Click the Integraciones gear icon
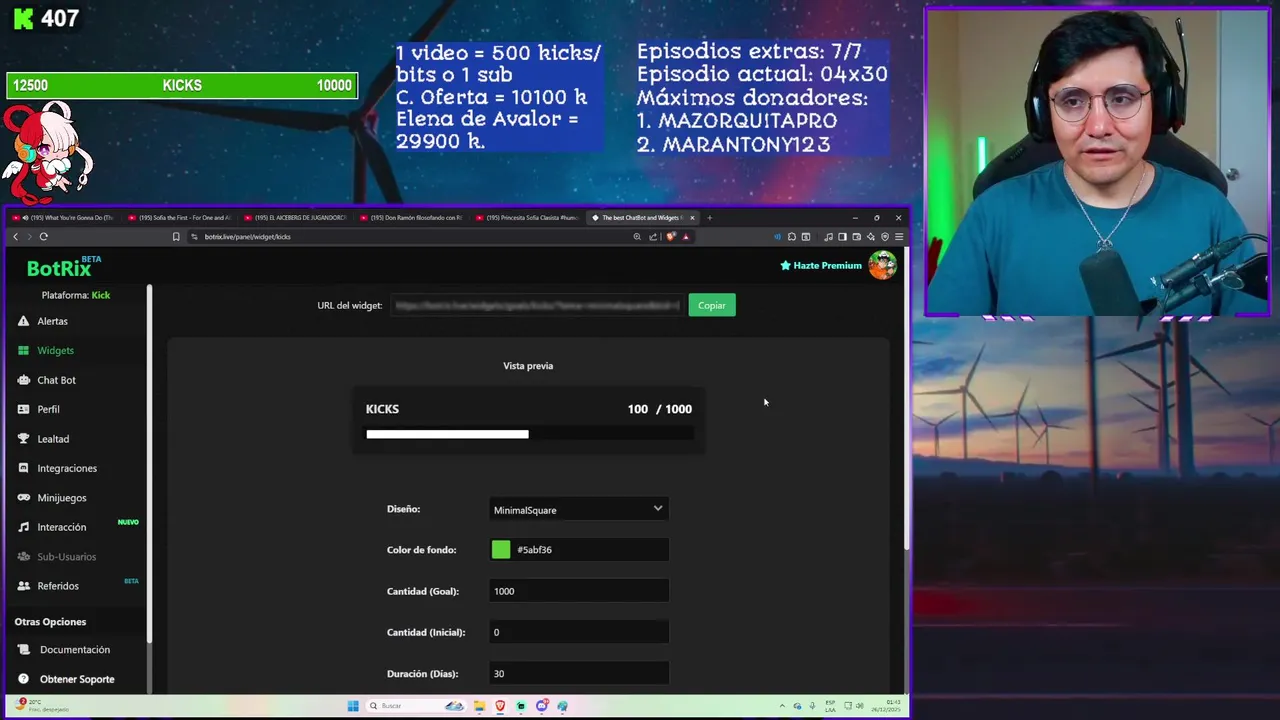Image resolution: width=1280 pixels, height=720 pixels. coord(23,468)
